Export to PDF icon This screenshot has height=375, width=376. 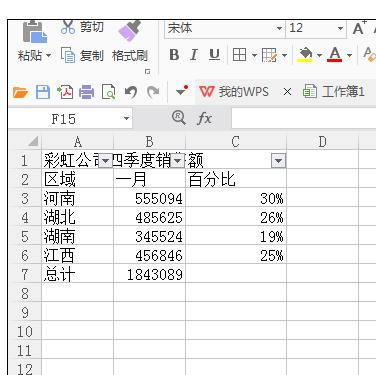coord(65,92)
